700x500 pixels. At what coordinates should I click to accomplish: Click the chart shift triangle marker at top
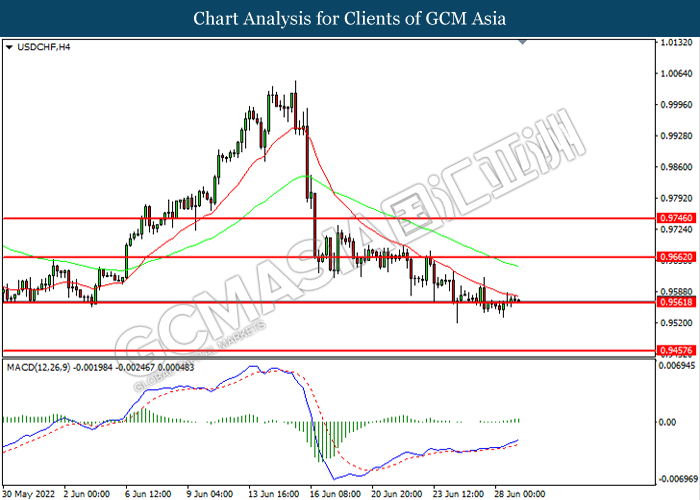coord(523,42)
